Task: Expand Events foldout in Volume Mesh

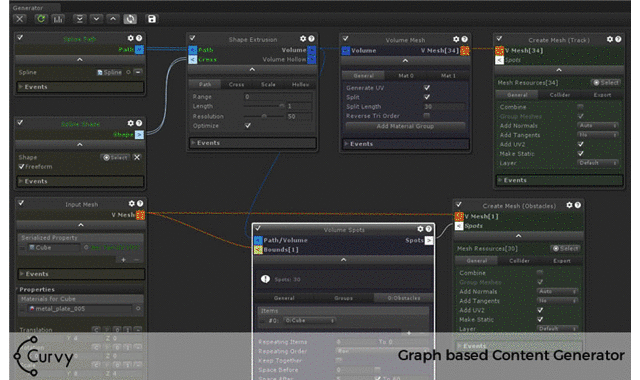Action: coord(405,144)
